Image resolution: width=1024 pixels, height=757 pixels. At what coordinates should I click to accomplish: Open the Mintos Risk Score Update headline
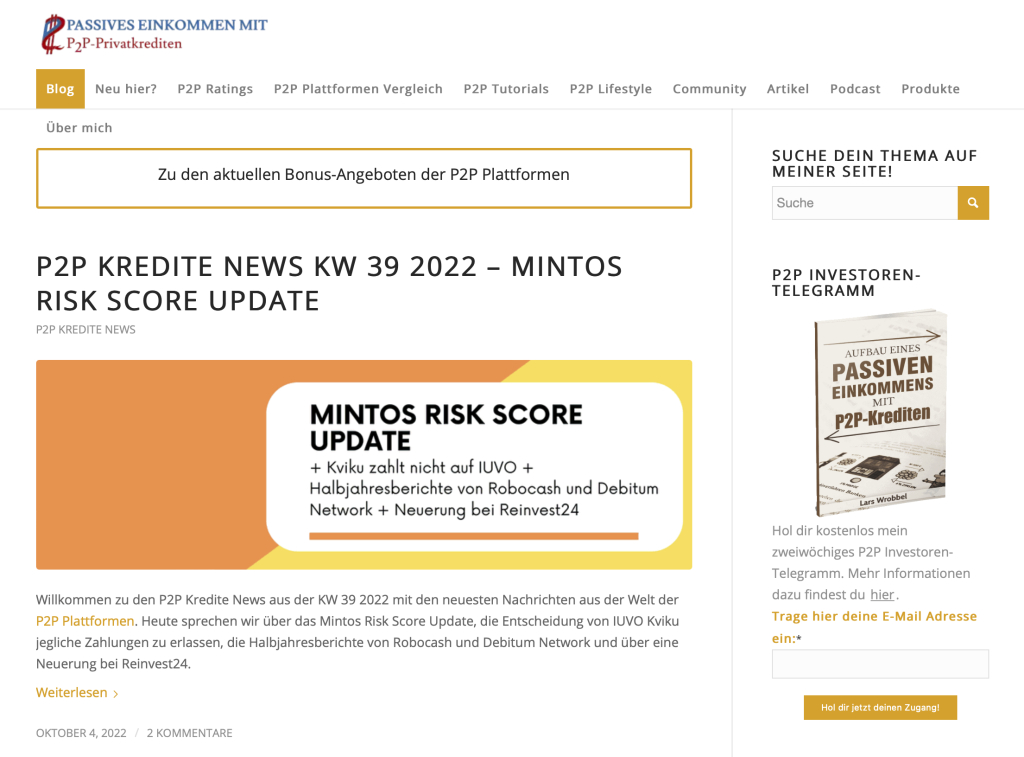329,283
